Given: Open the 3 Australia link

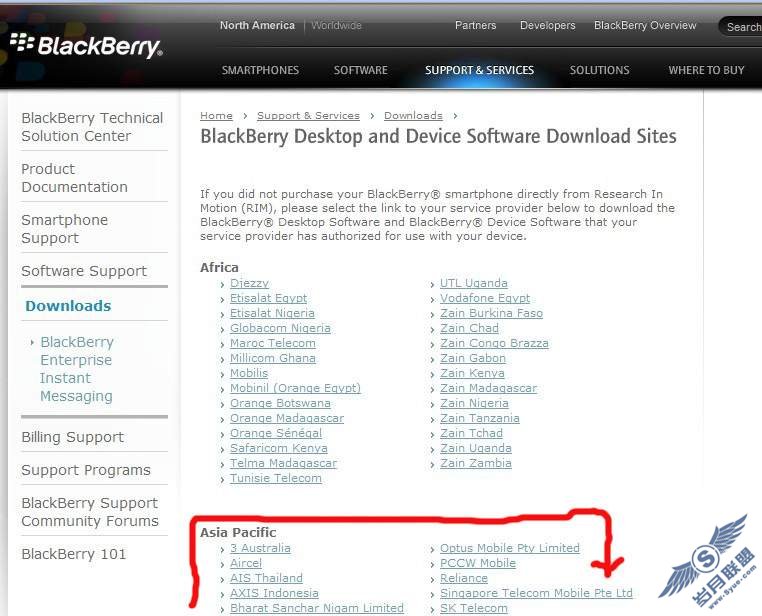Looking at the screenshot, I should [260, 548].
